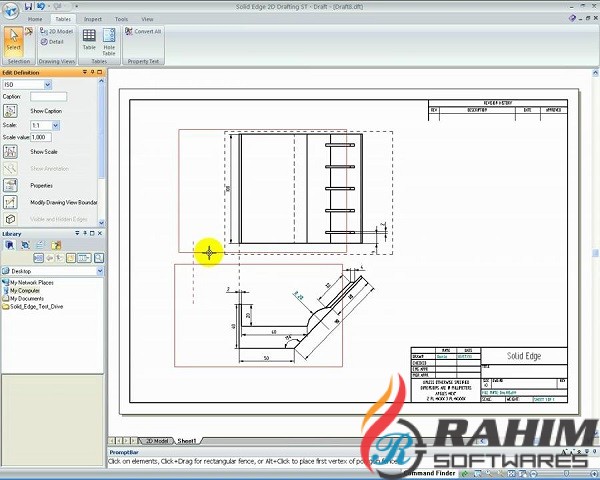
Task: Click the Detail view command
Action: (x=52, y=42)
